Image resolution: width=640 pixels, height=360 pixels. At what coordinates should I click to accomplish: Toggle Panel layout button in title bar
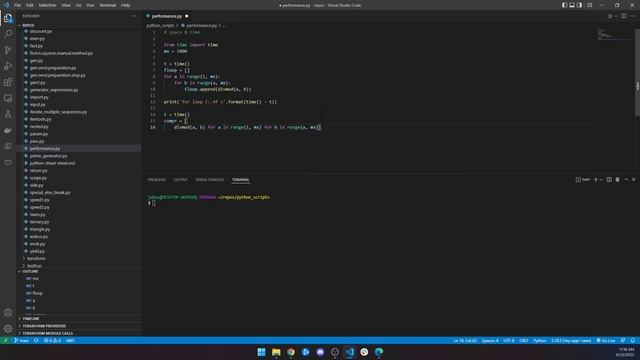coord(572,5)
